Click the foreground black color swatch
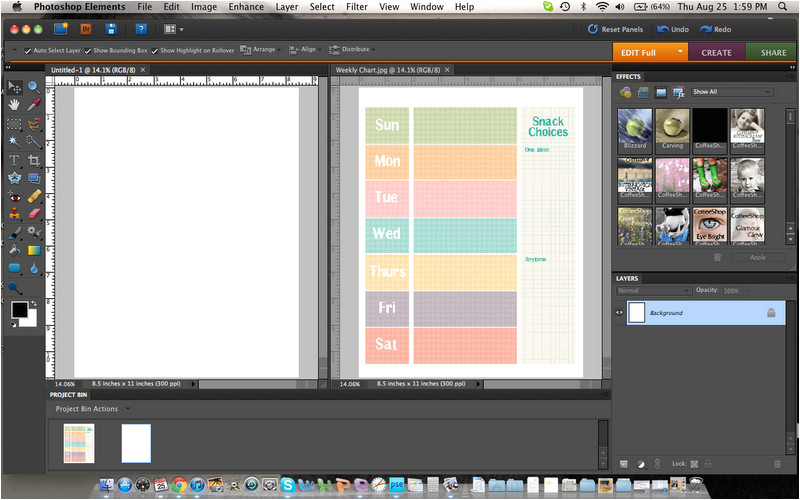 (x=19, y=308)
